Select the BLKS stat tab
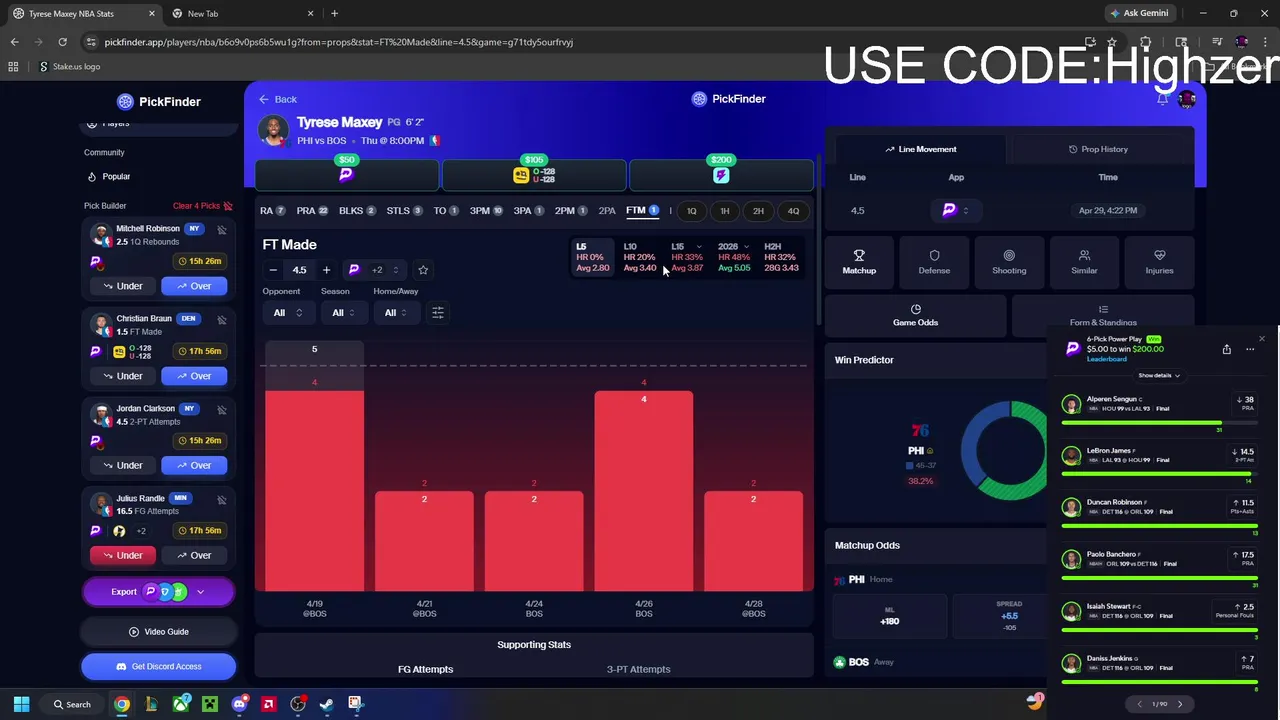 [357, 211]
